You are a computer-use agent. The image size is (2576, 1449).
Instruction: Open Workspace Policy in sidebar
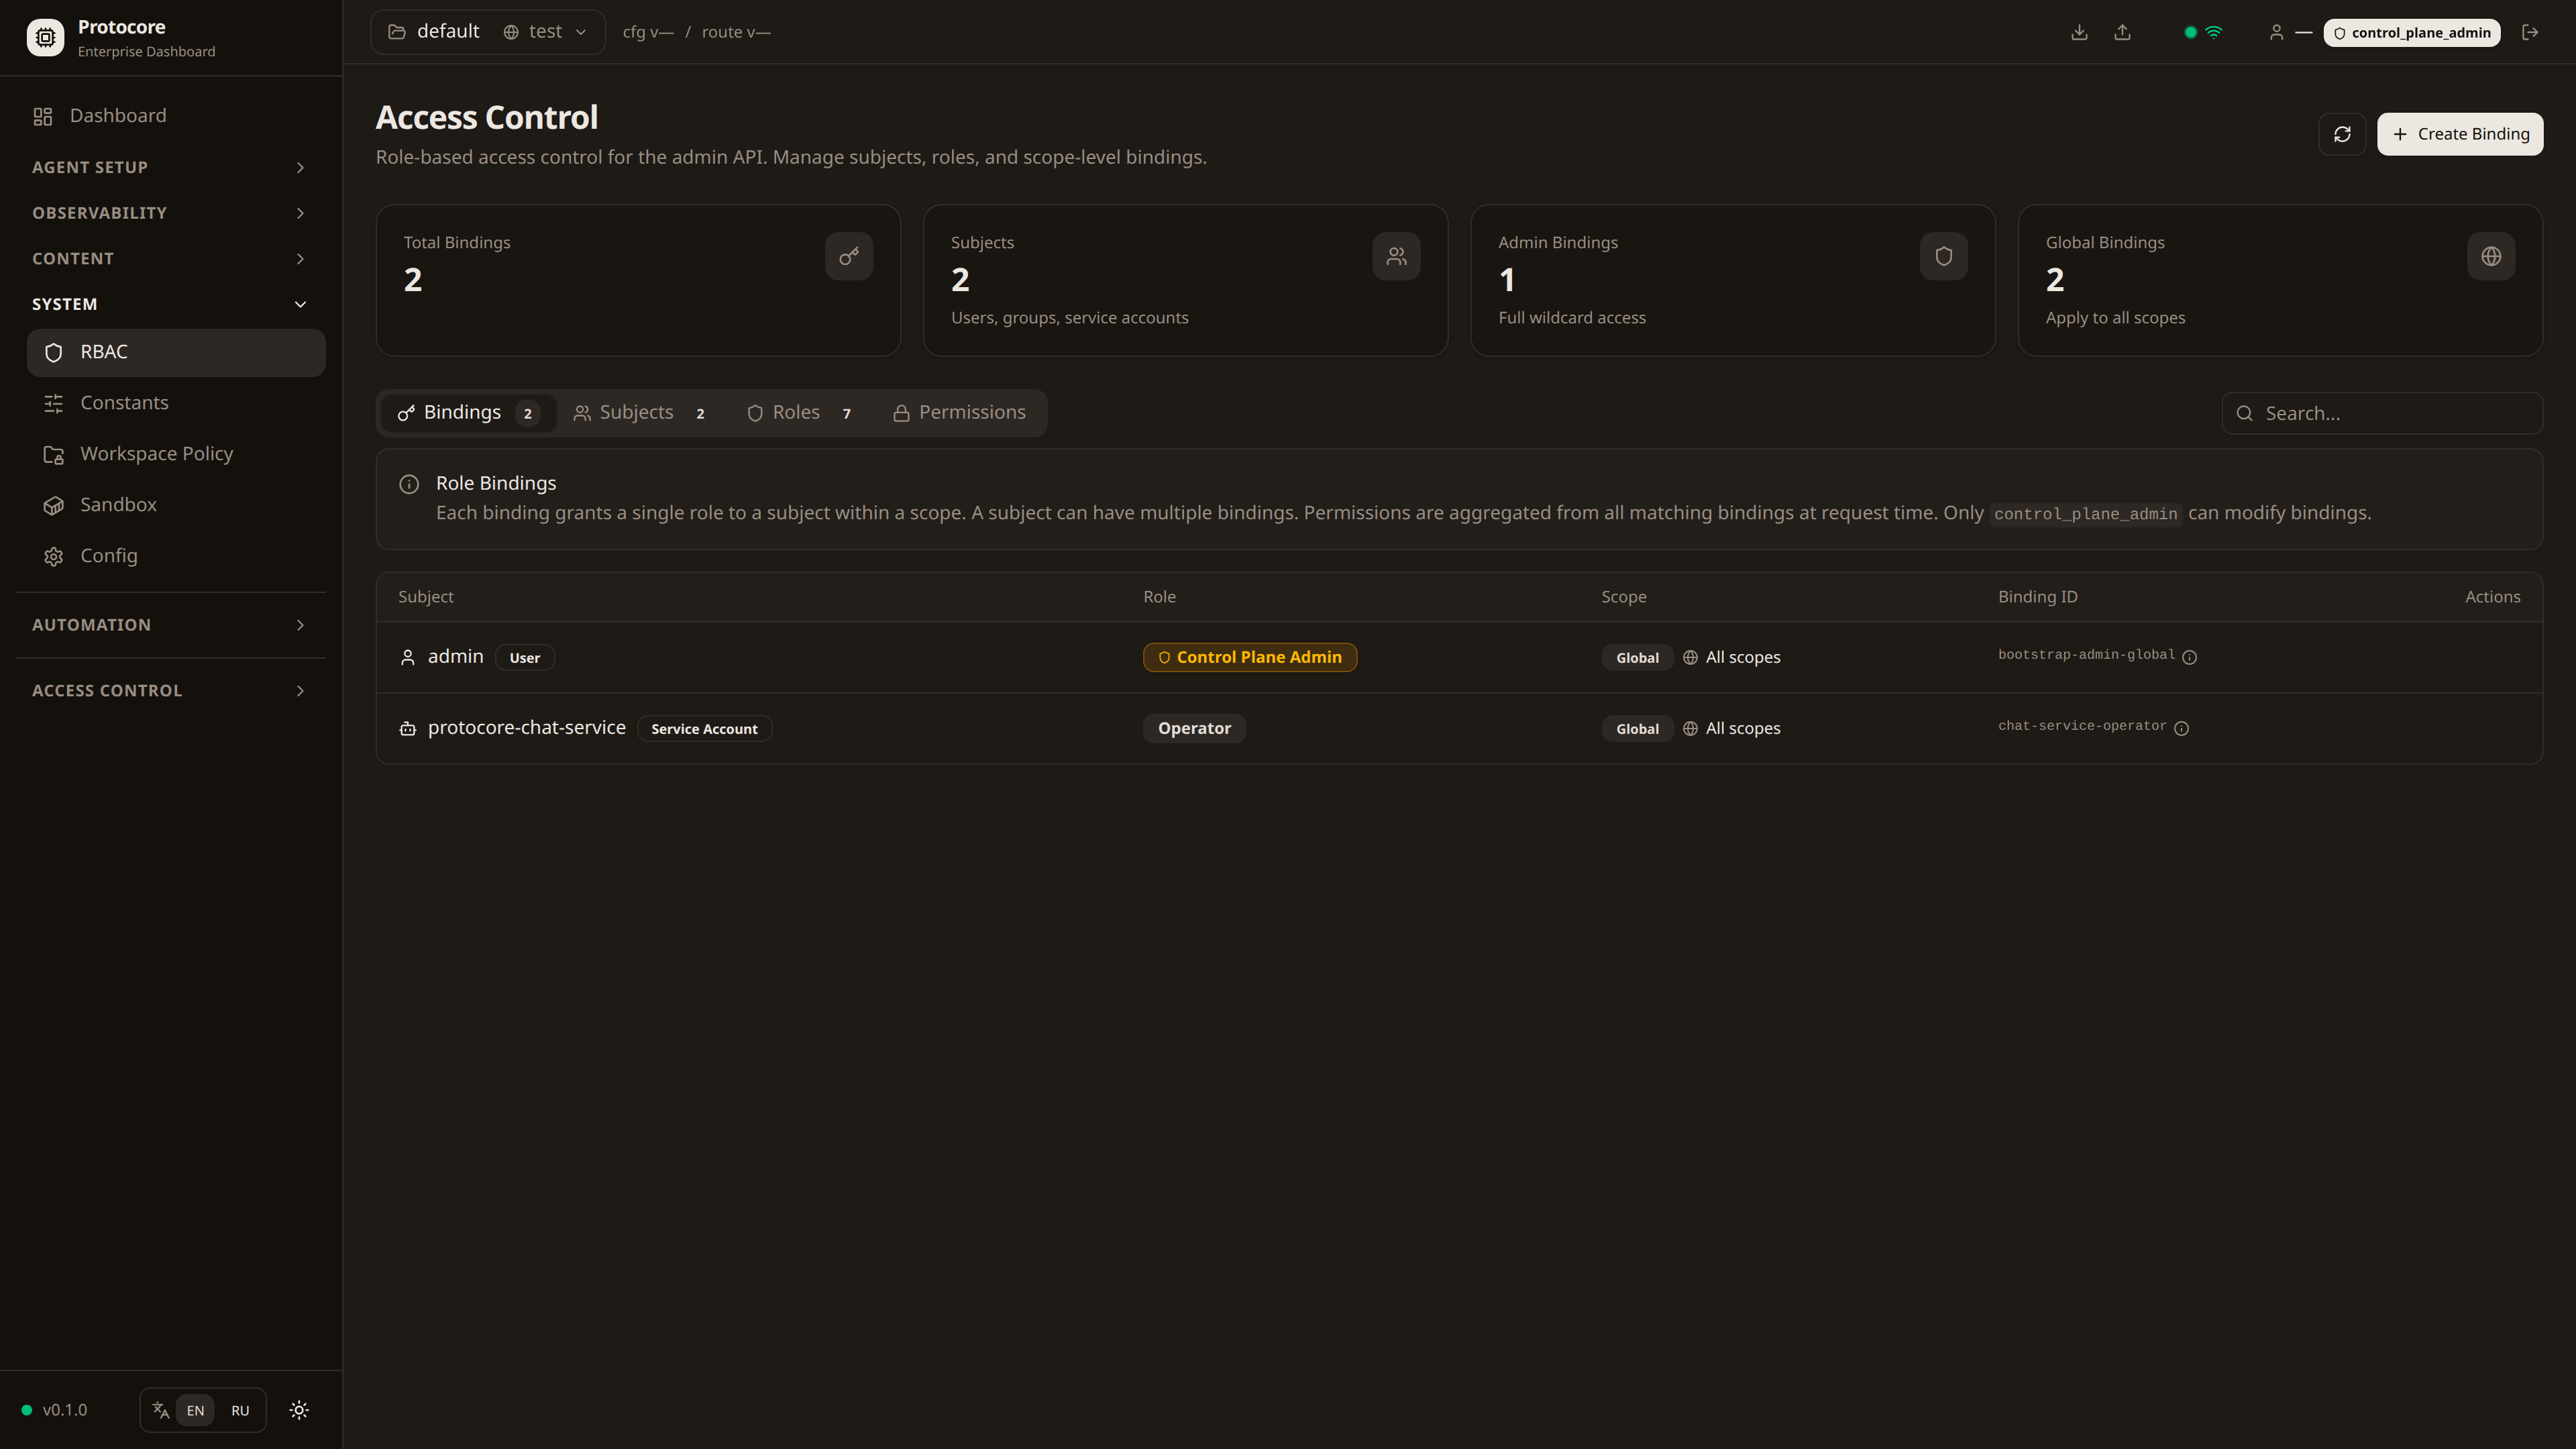[156, 454]
